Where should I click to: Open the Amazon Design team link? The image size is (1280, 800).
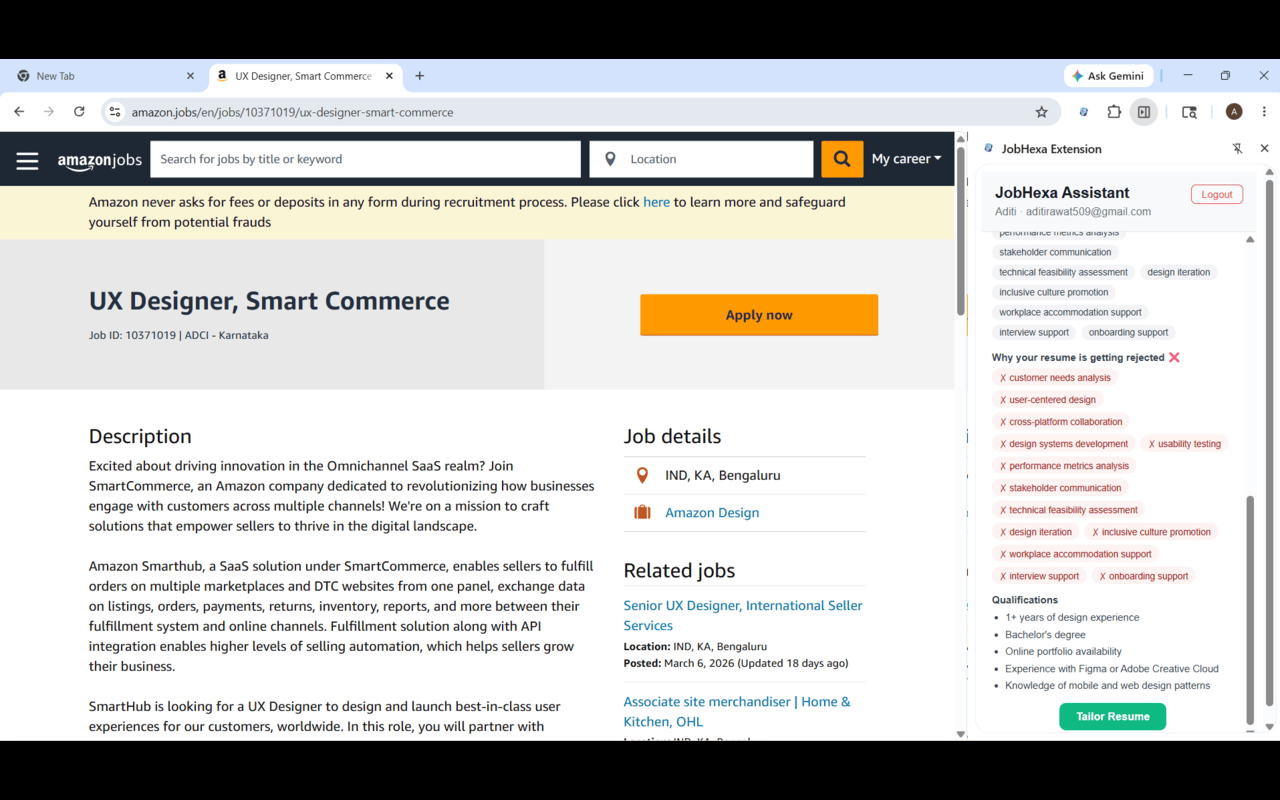point(712,513)
